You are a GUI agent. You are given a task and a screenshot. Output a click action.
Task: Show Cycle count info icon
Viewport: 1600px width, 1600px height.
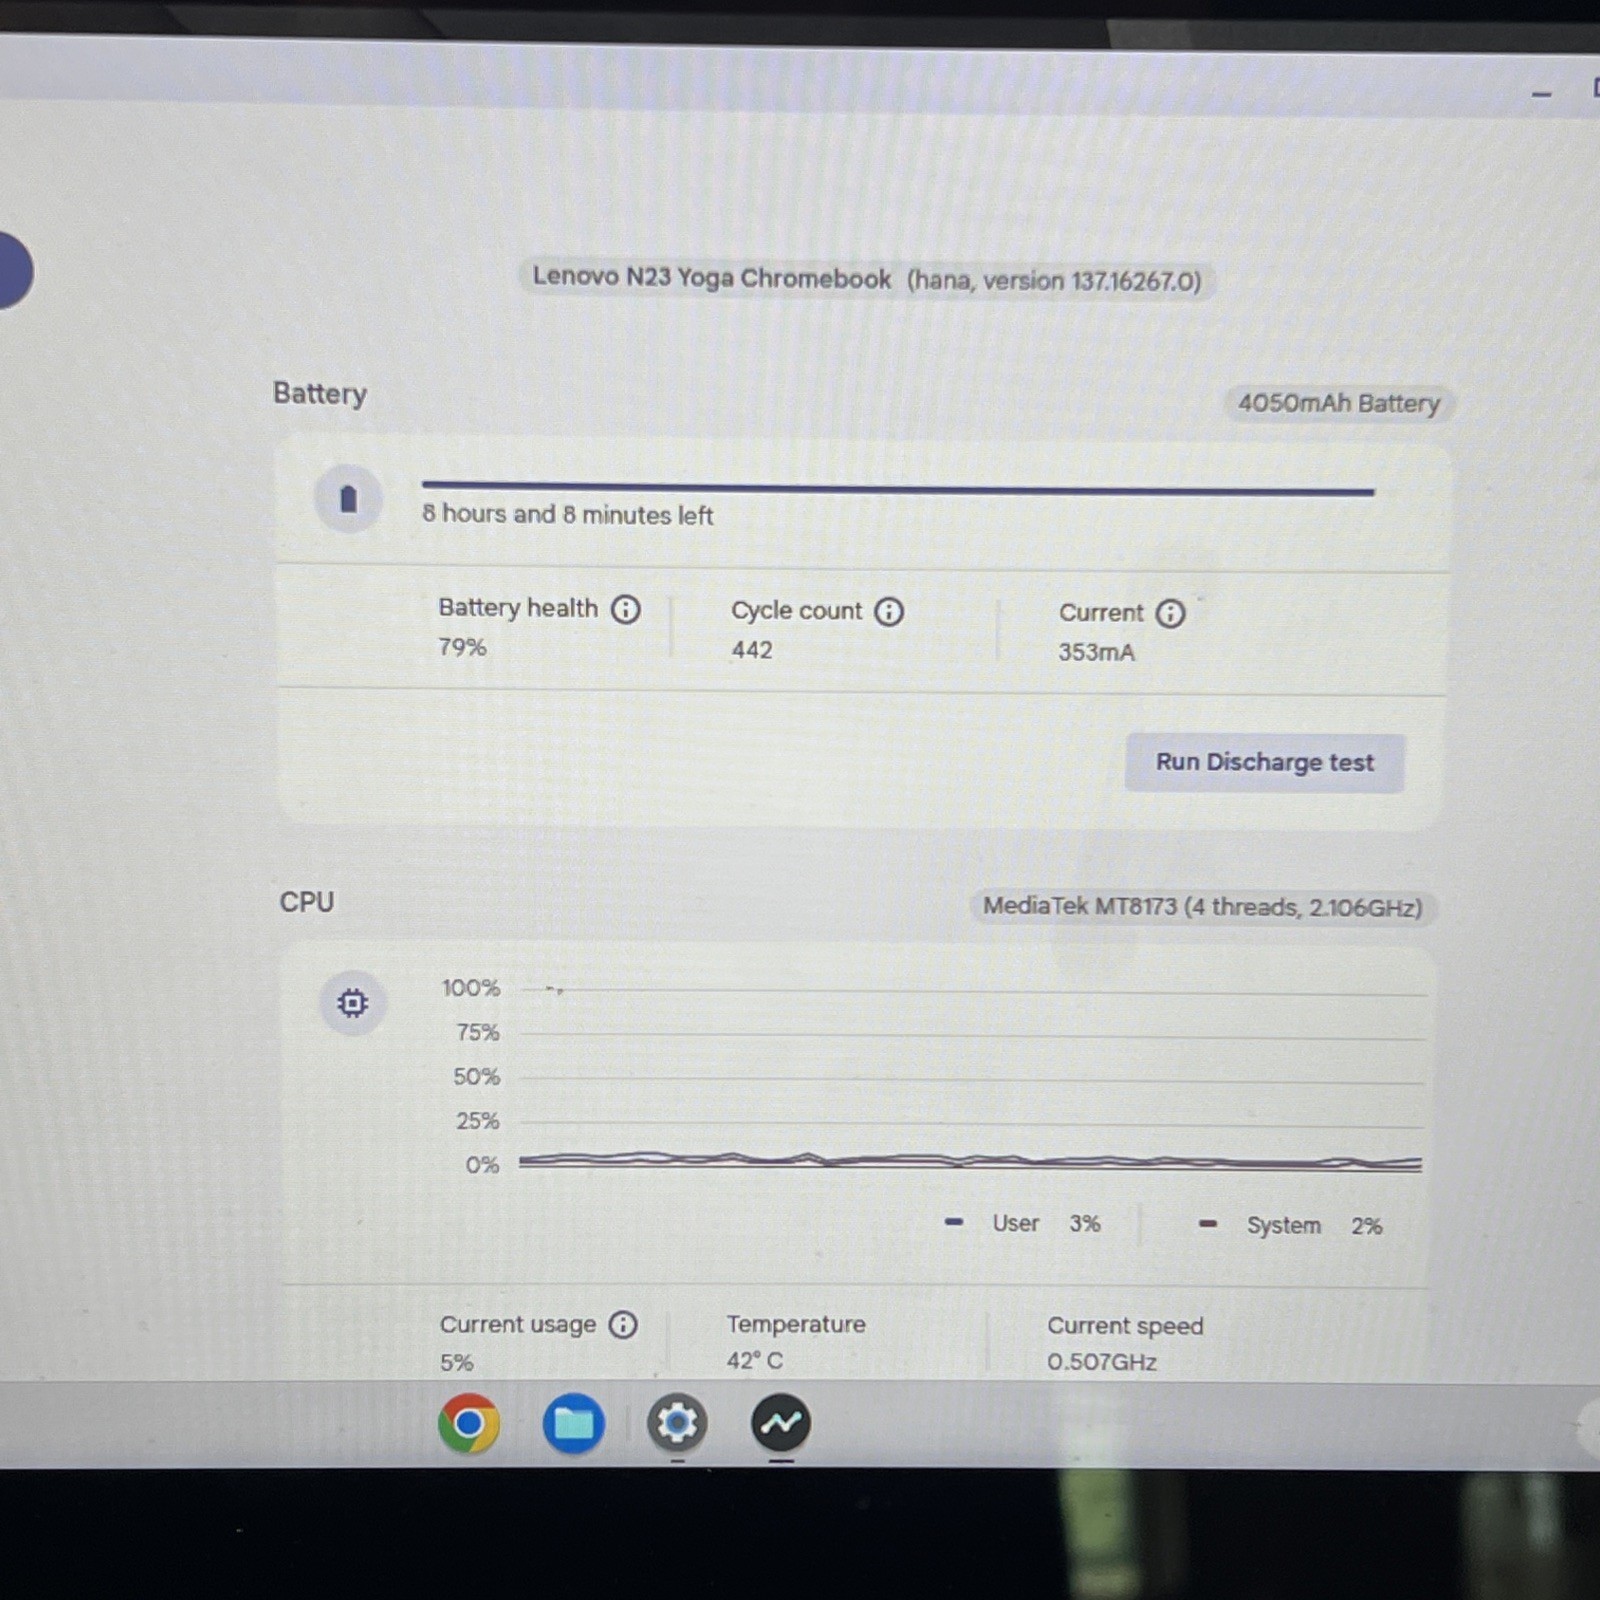click(x=889, y=611)
